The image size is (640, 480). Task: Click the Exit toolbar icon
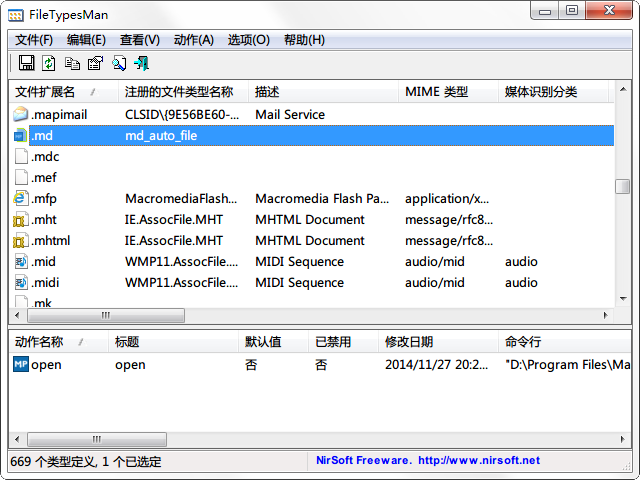coord(142,64)
